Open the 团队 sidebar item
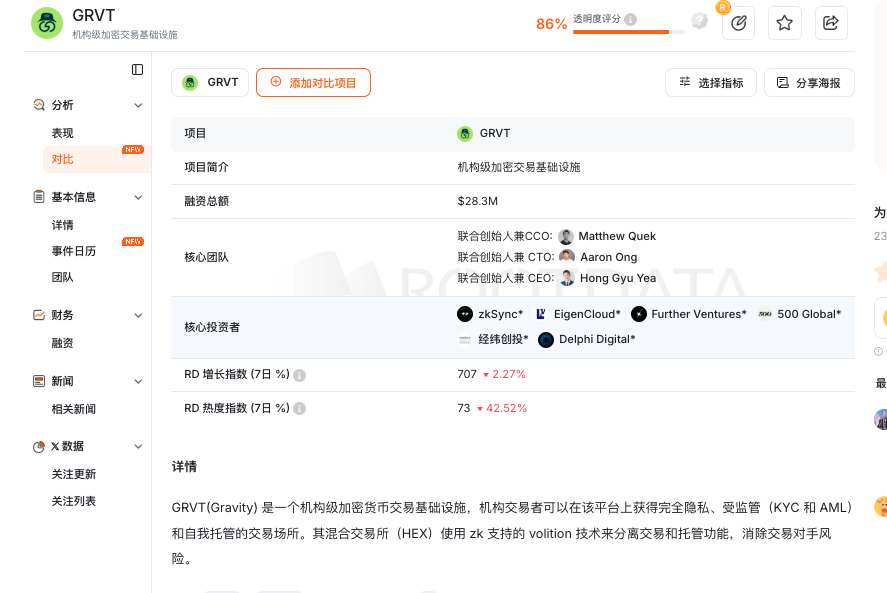 pos(63,277)
